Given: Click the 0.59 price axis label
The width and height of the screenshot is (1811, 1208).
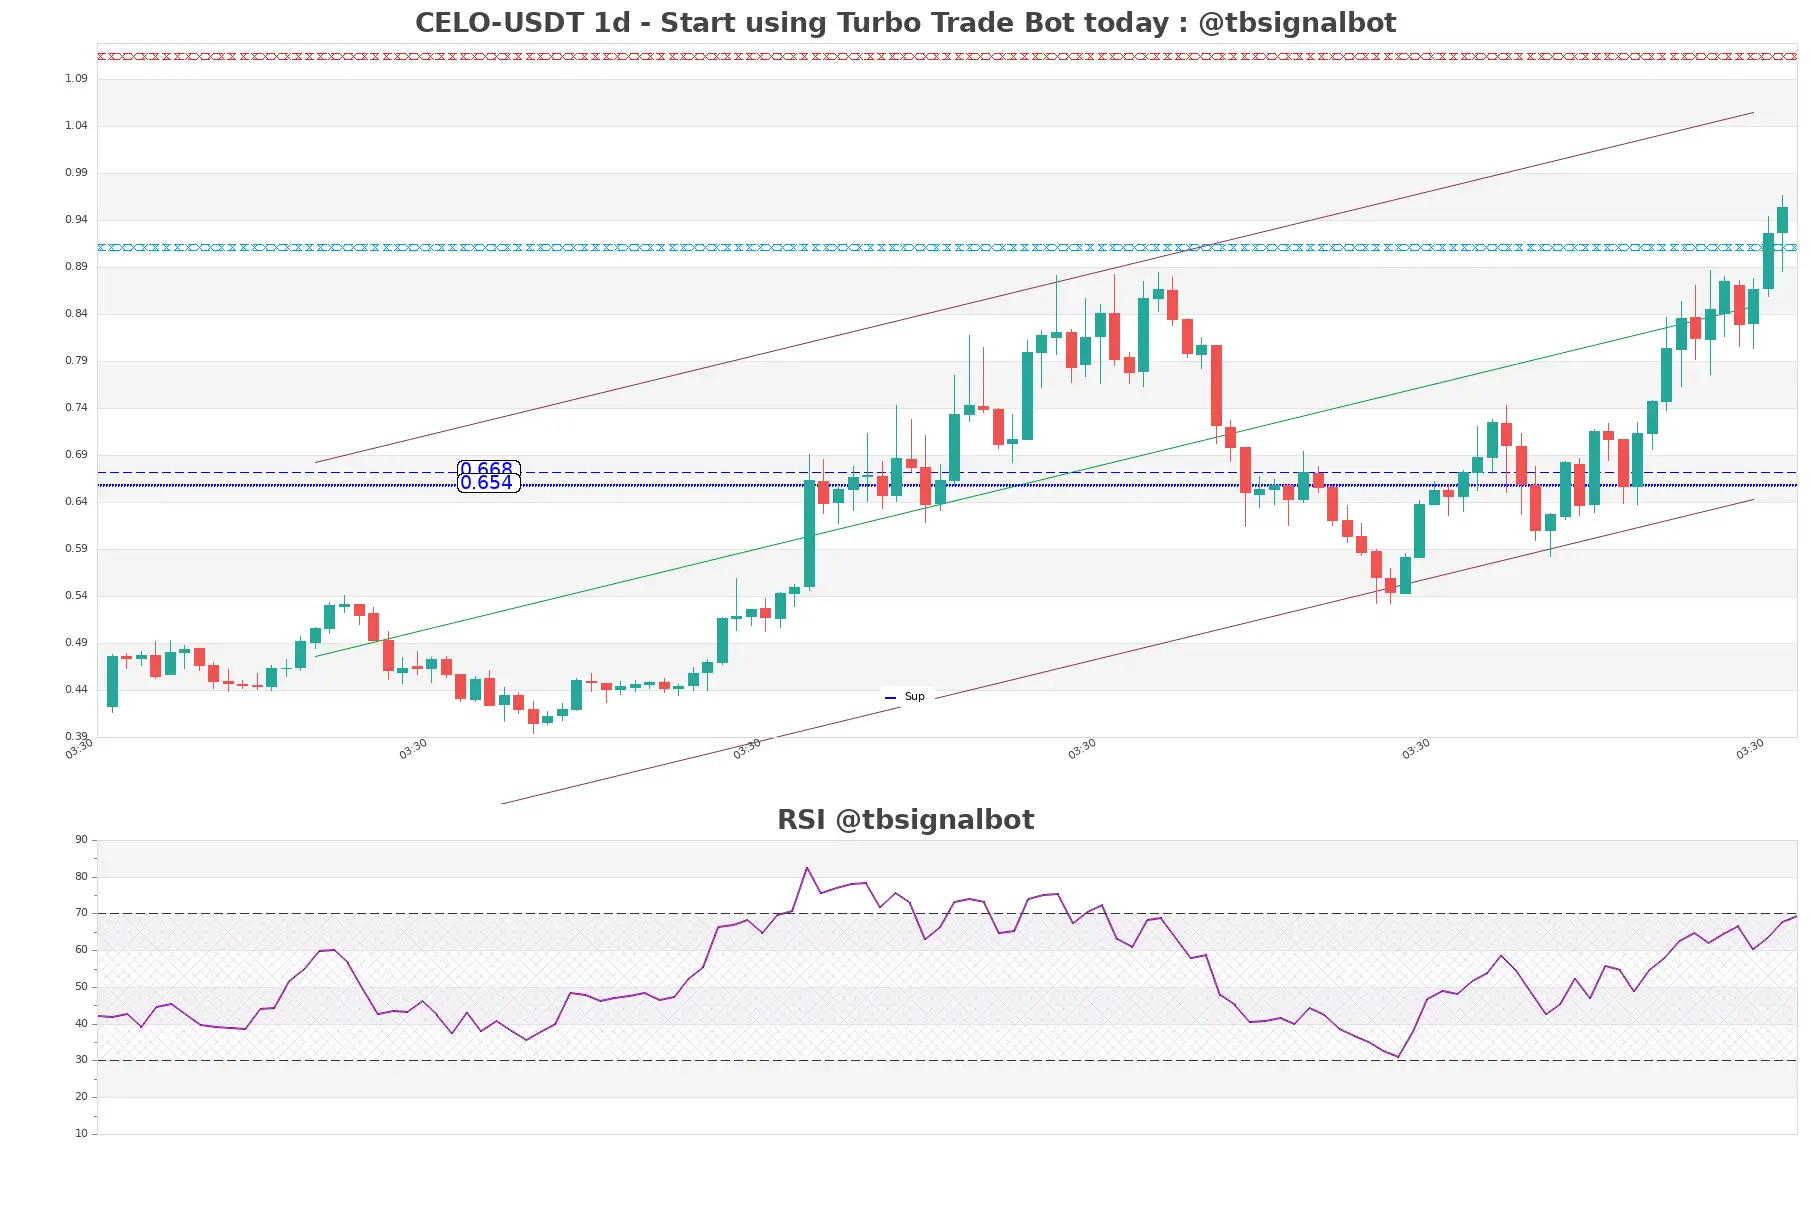Looking at the screenshot, I should [x=76, y=548].
